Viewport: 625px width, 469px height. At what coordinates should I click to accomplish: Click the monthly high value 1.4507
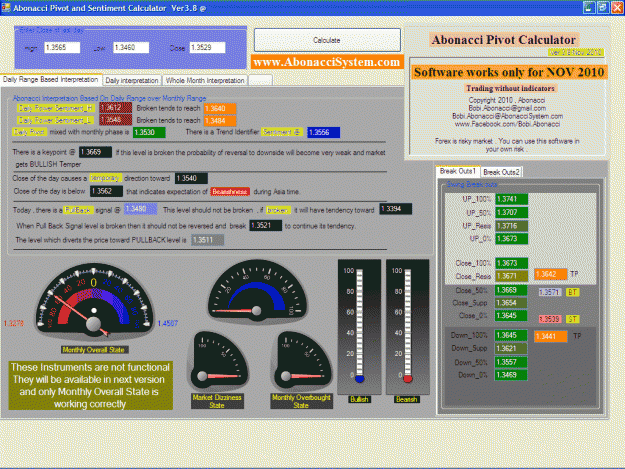[x=167, y=323]
